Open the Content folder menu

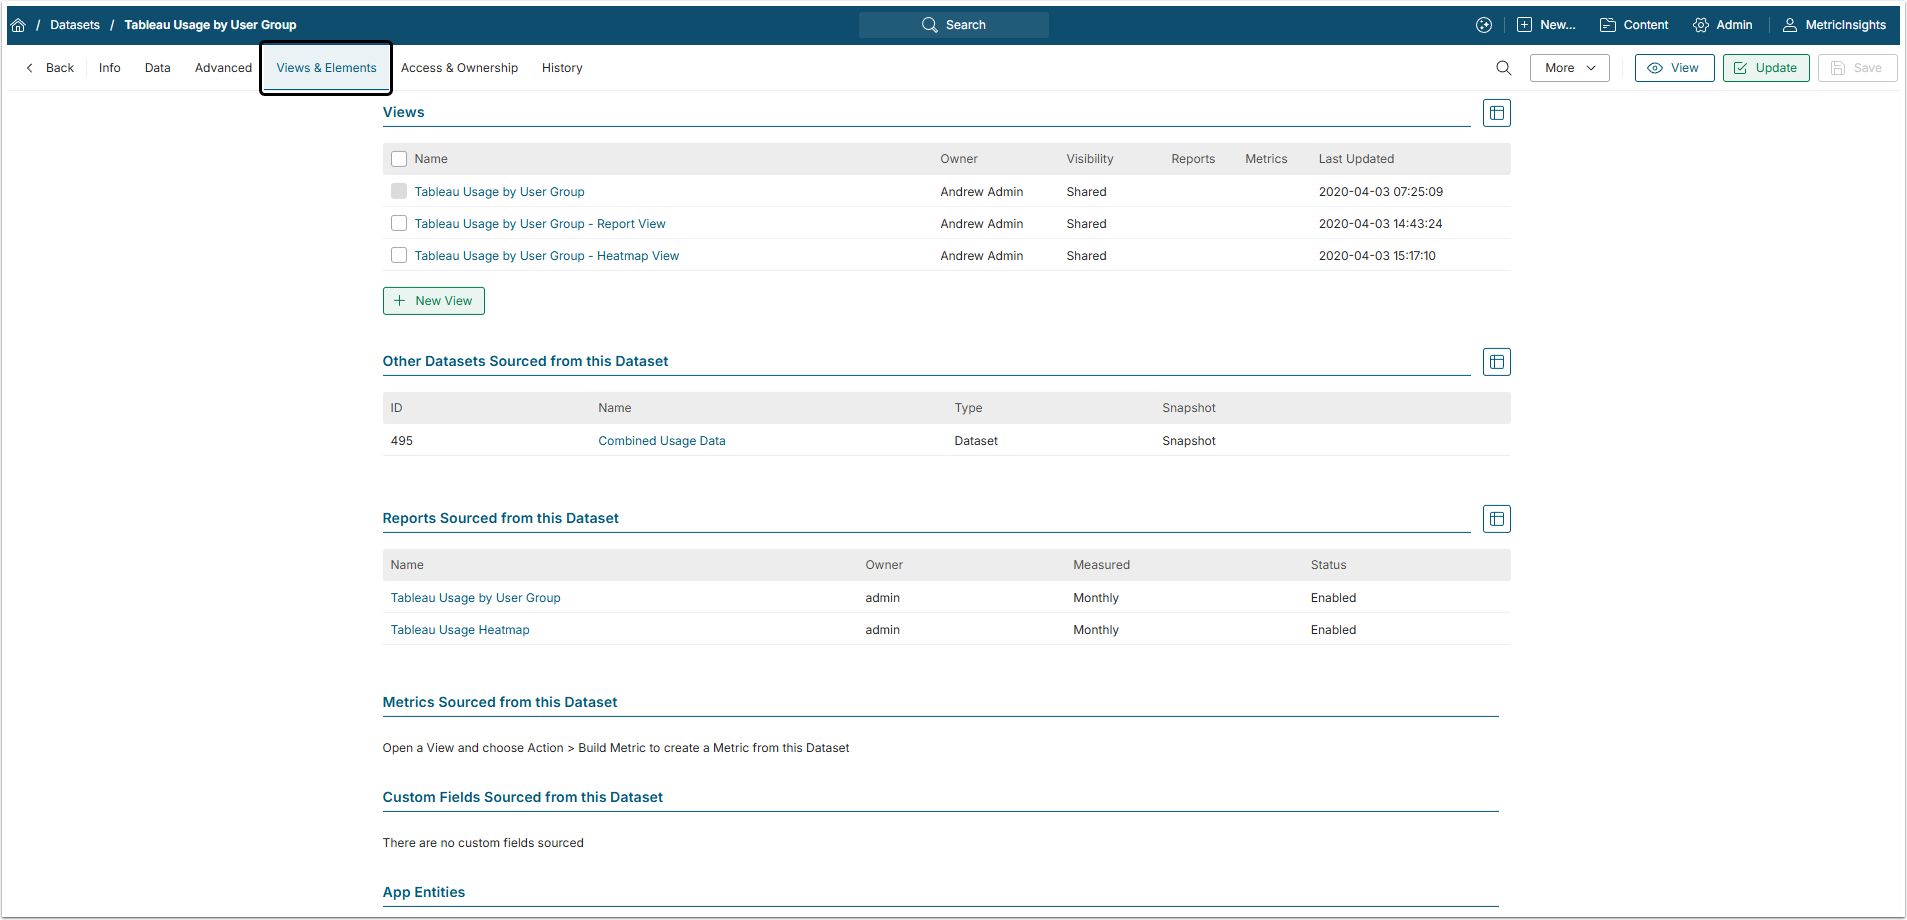coord(1634,25)
